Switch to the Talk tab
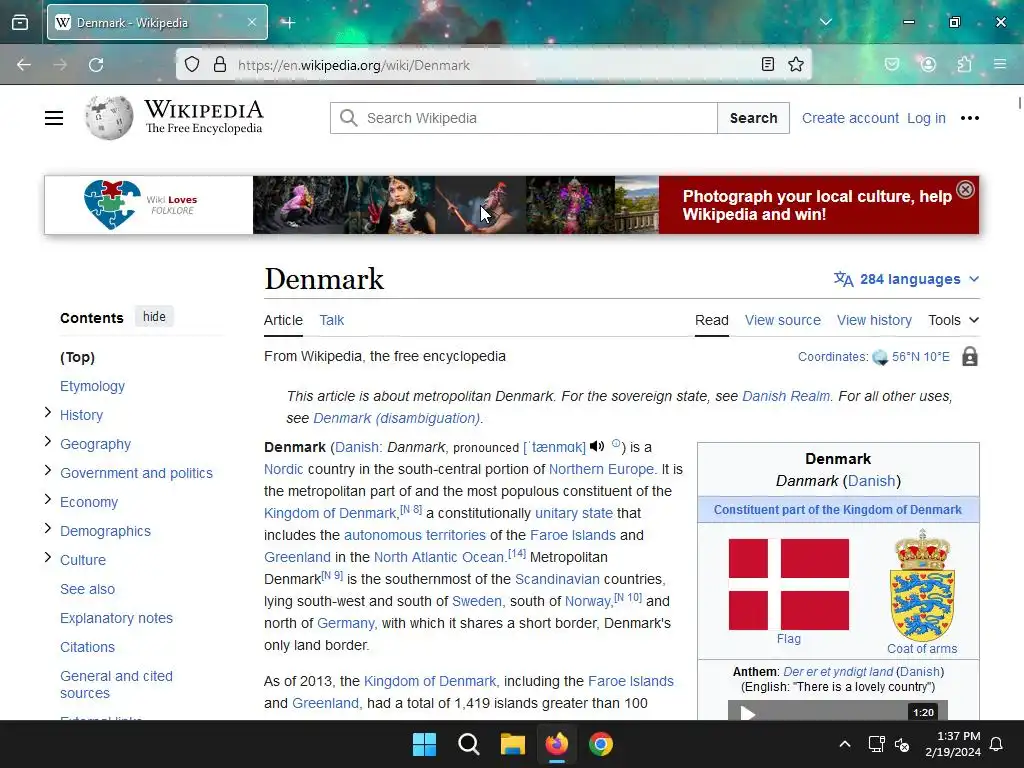Viewport: 1024px width, 768px height. click(x=332, y=320)
